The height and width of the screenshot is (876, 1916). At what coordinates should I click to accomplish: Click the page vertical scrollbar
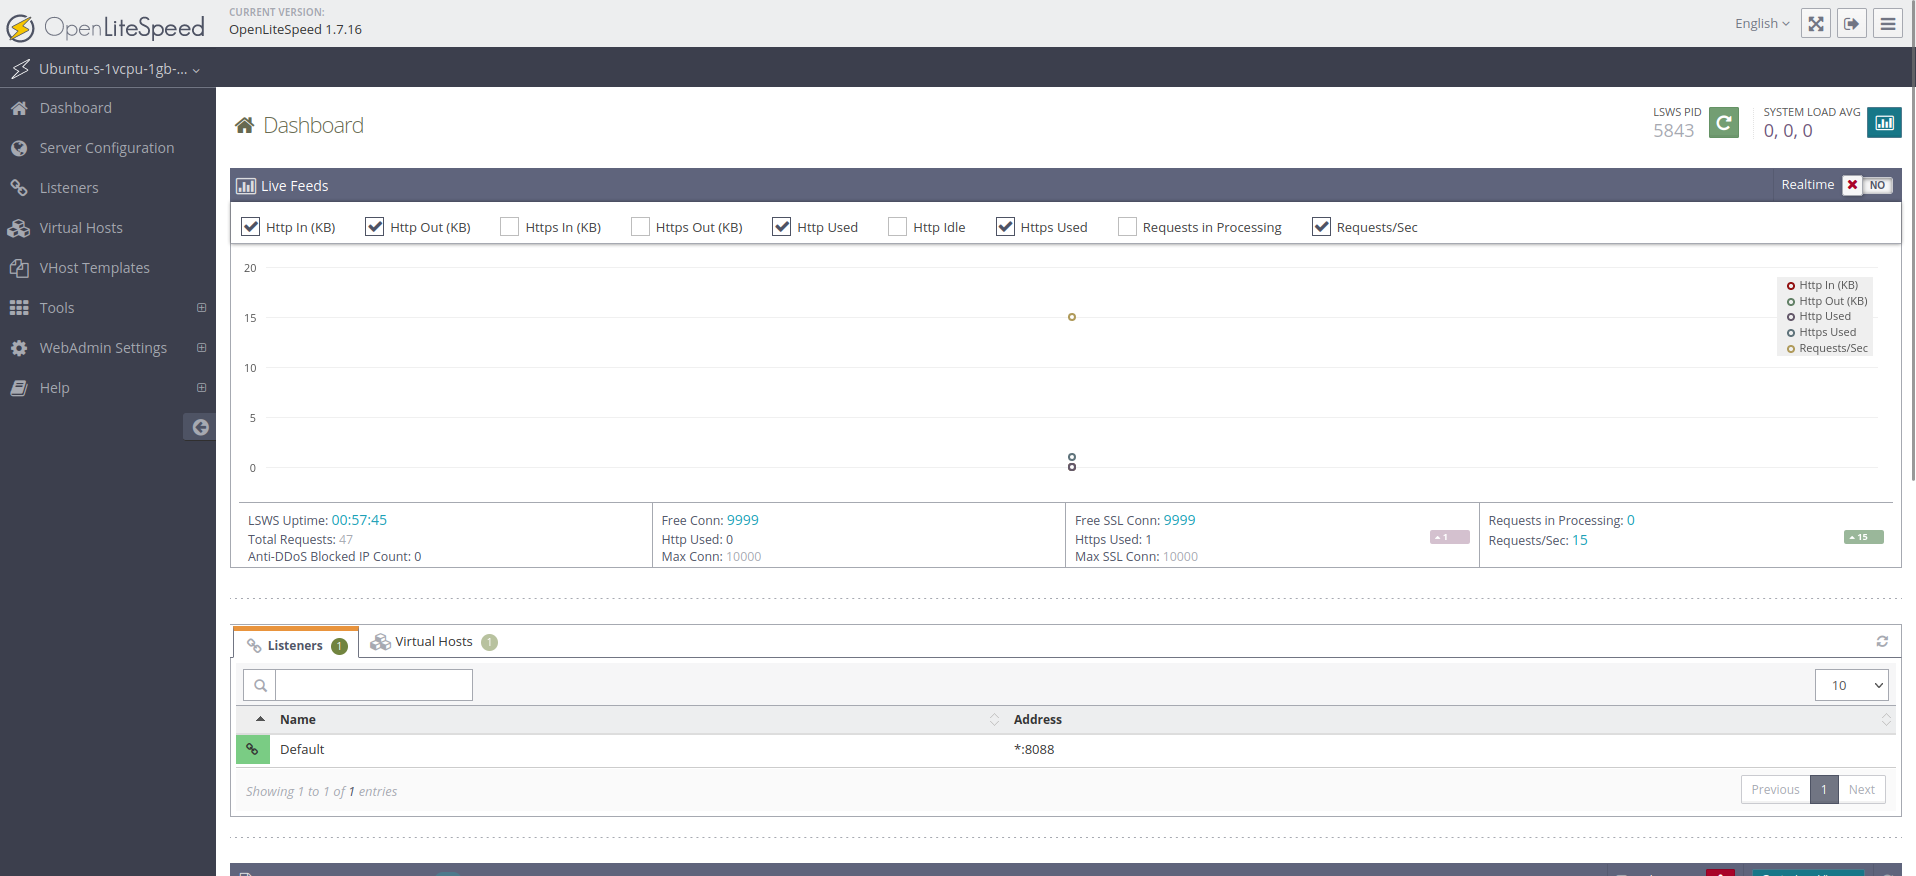(1912, 240)
